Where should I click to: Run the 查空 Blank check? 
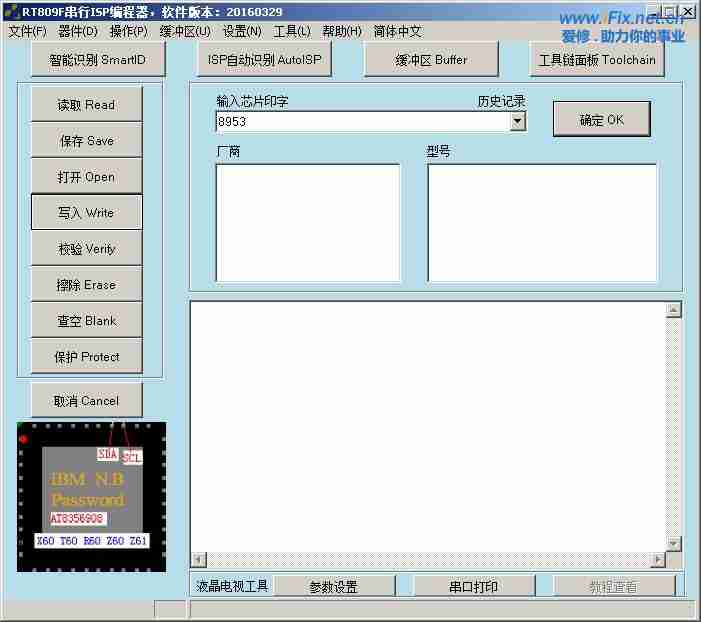click(87, 321)
